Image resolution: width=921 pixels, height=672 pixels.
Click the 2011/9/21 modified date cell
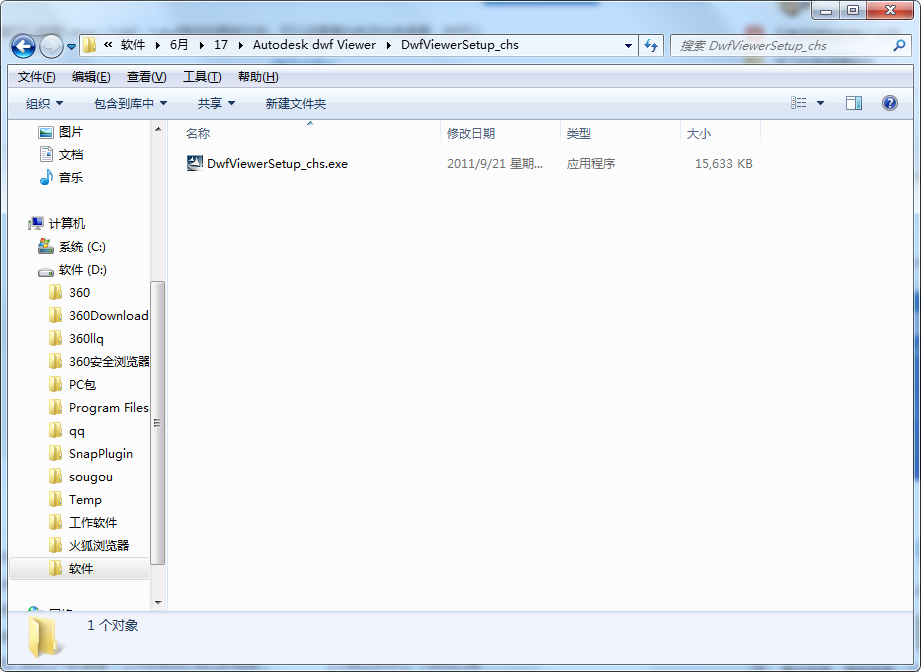(495, 163)
